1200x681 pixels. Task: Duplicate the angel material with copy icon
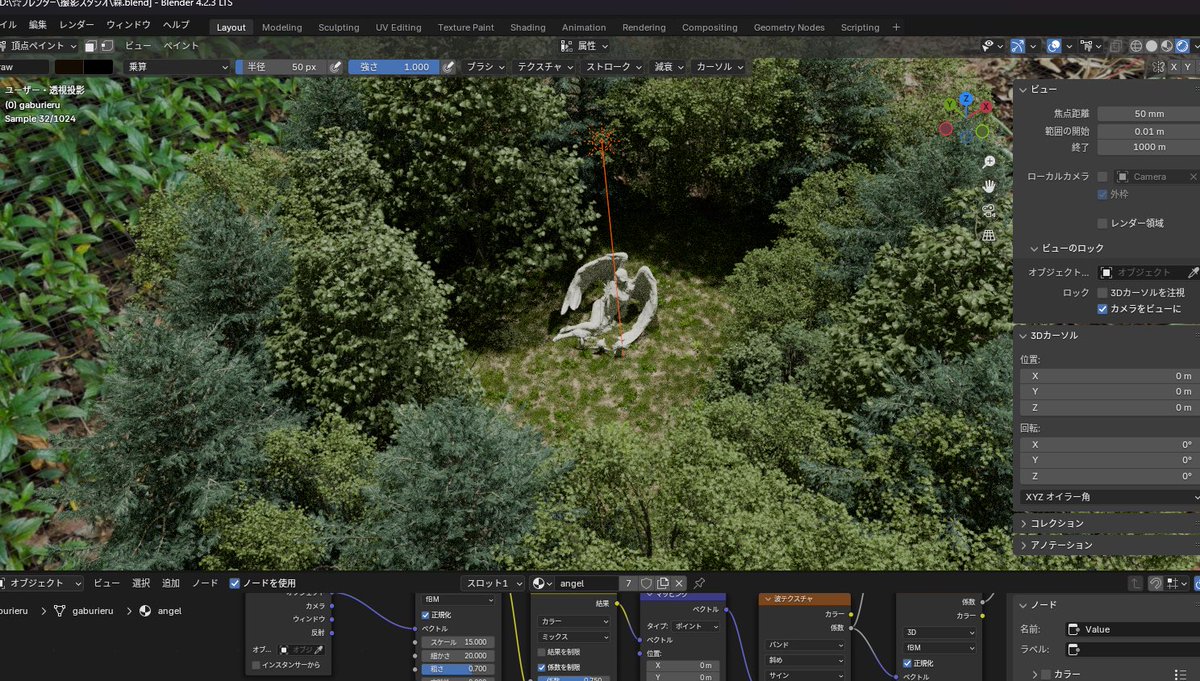click(x=662, y=583)
